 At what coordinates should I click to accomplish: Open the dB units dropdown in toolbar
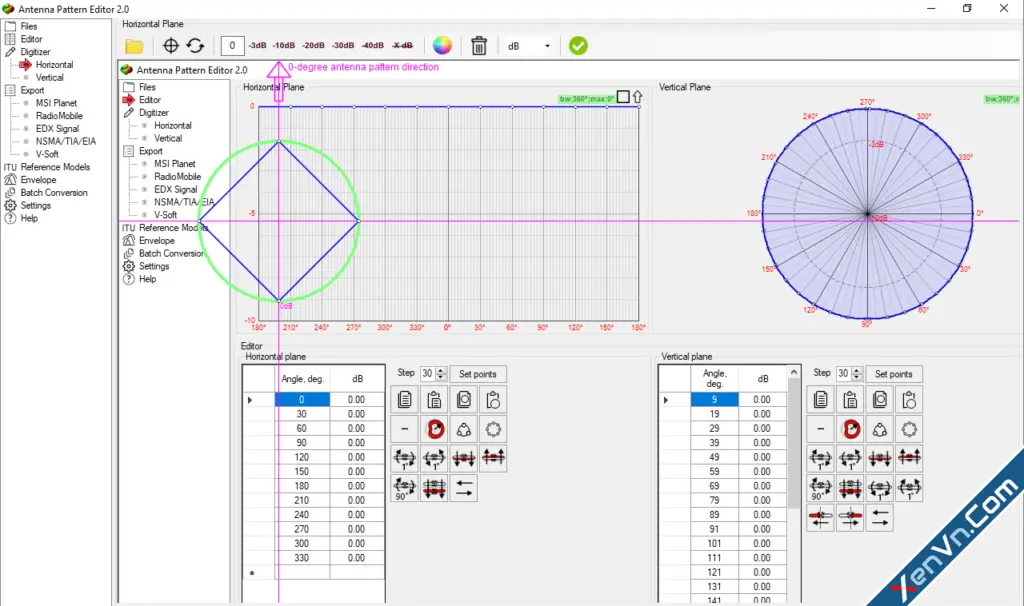coord(529,46)
